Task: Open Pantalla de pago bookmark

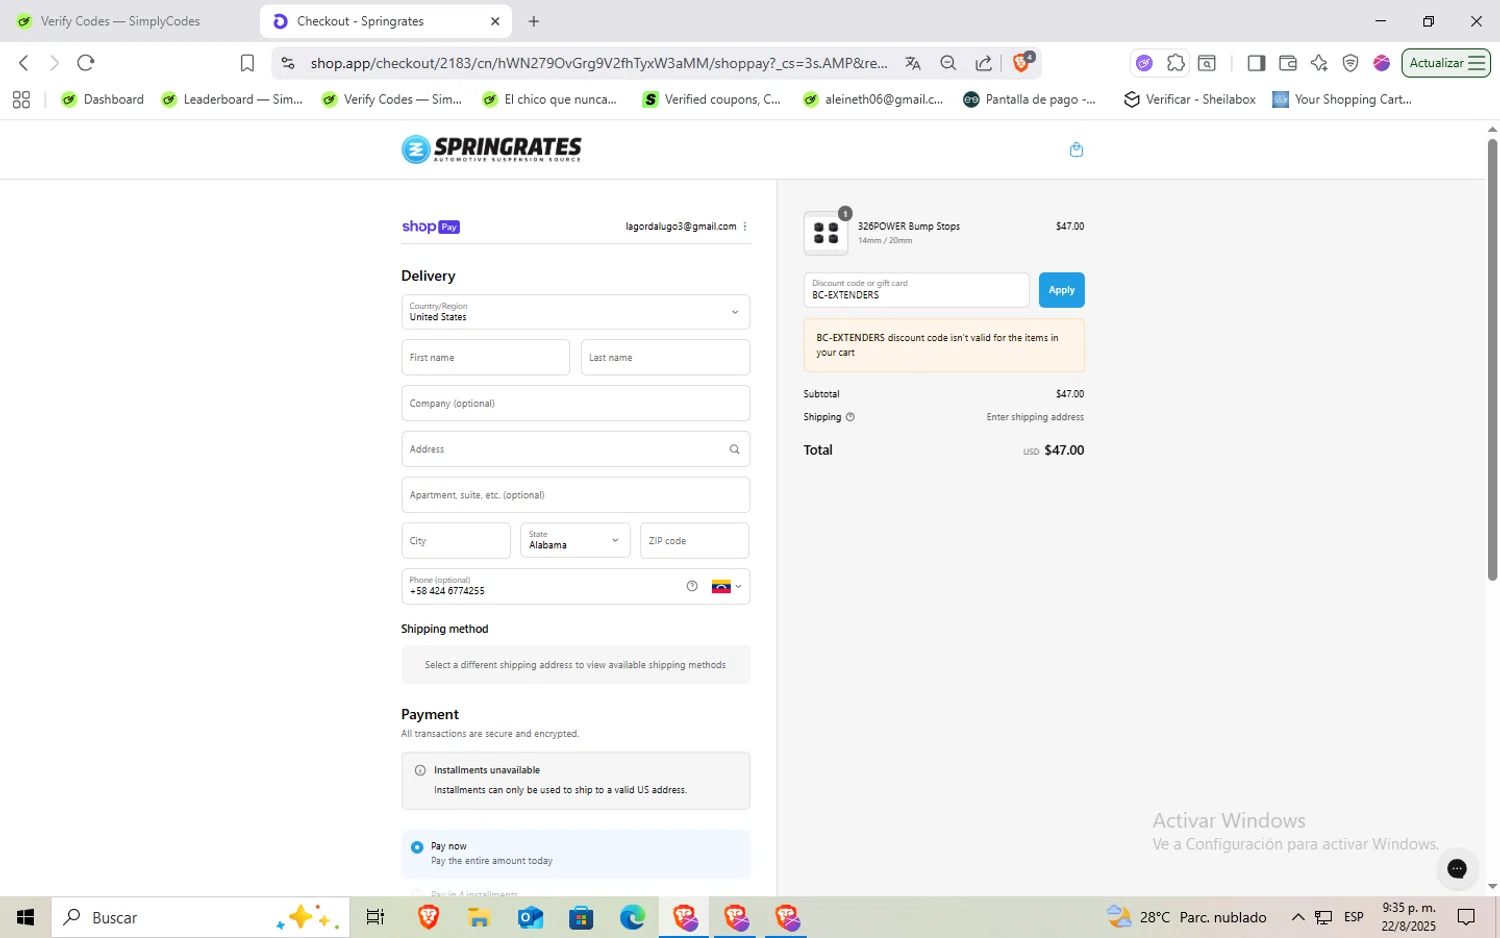Action: pyautogui.click(x=1029, y=99)
